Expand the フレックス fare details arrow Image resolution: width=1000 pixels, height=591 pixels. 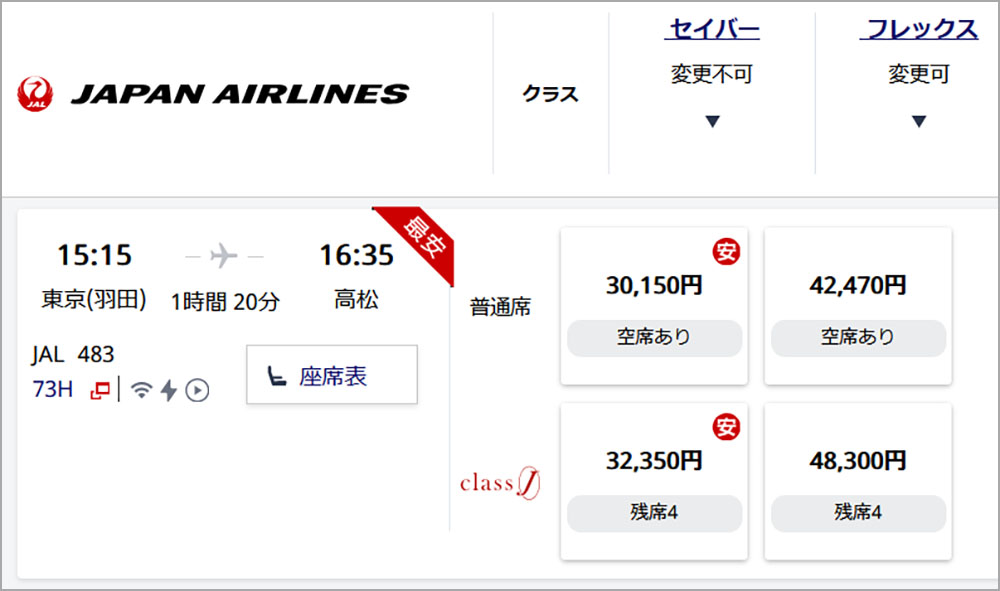[919, 122]
